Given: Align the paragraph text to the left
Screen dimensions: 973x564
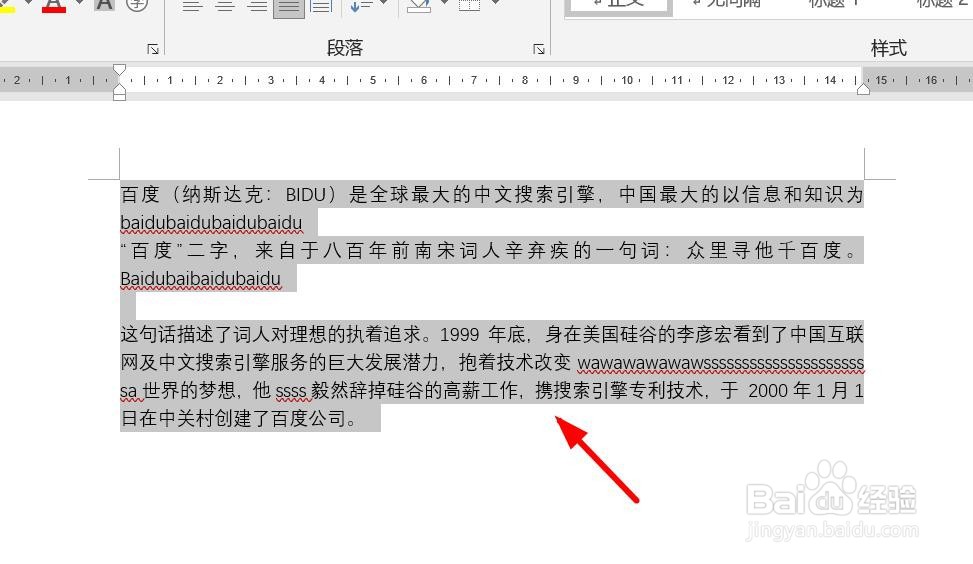Looking at the screenshot, I should click(x=192, y=6).
